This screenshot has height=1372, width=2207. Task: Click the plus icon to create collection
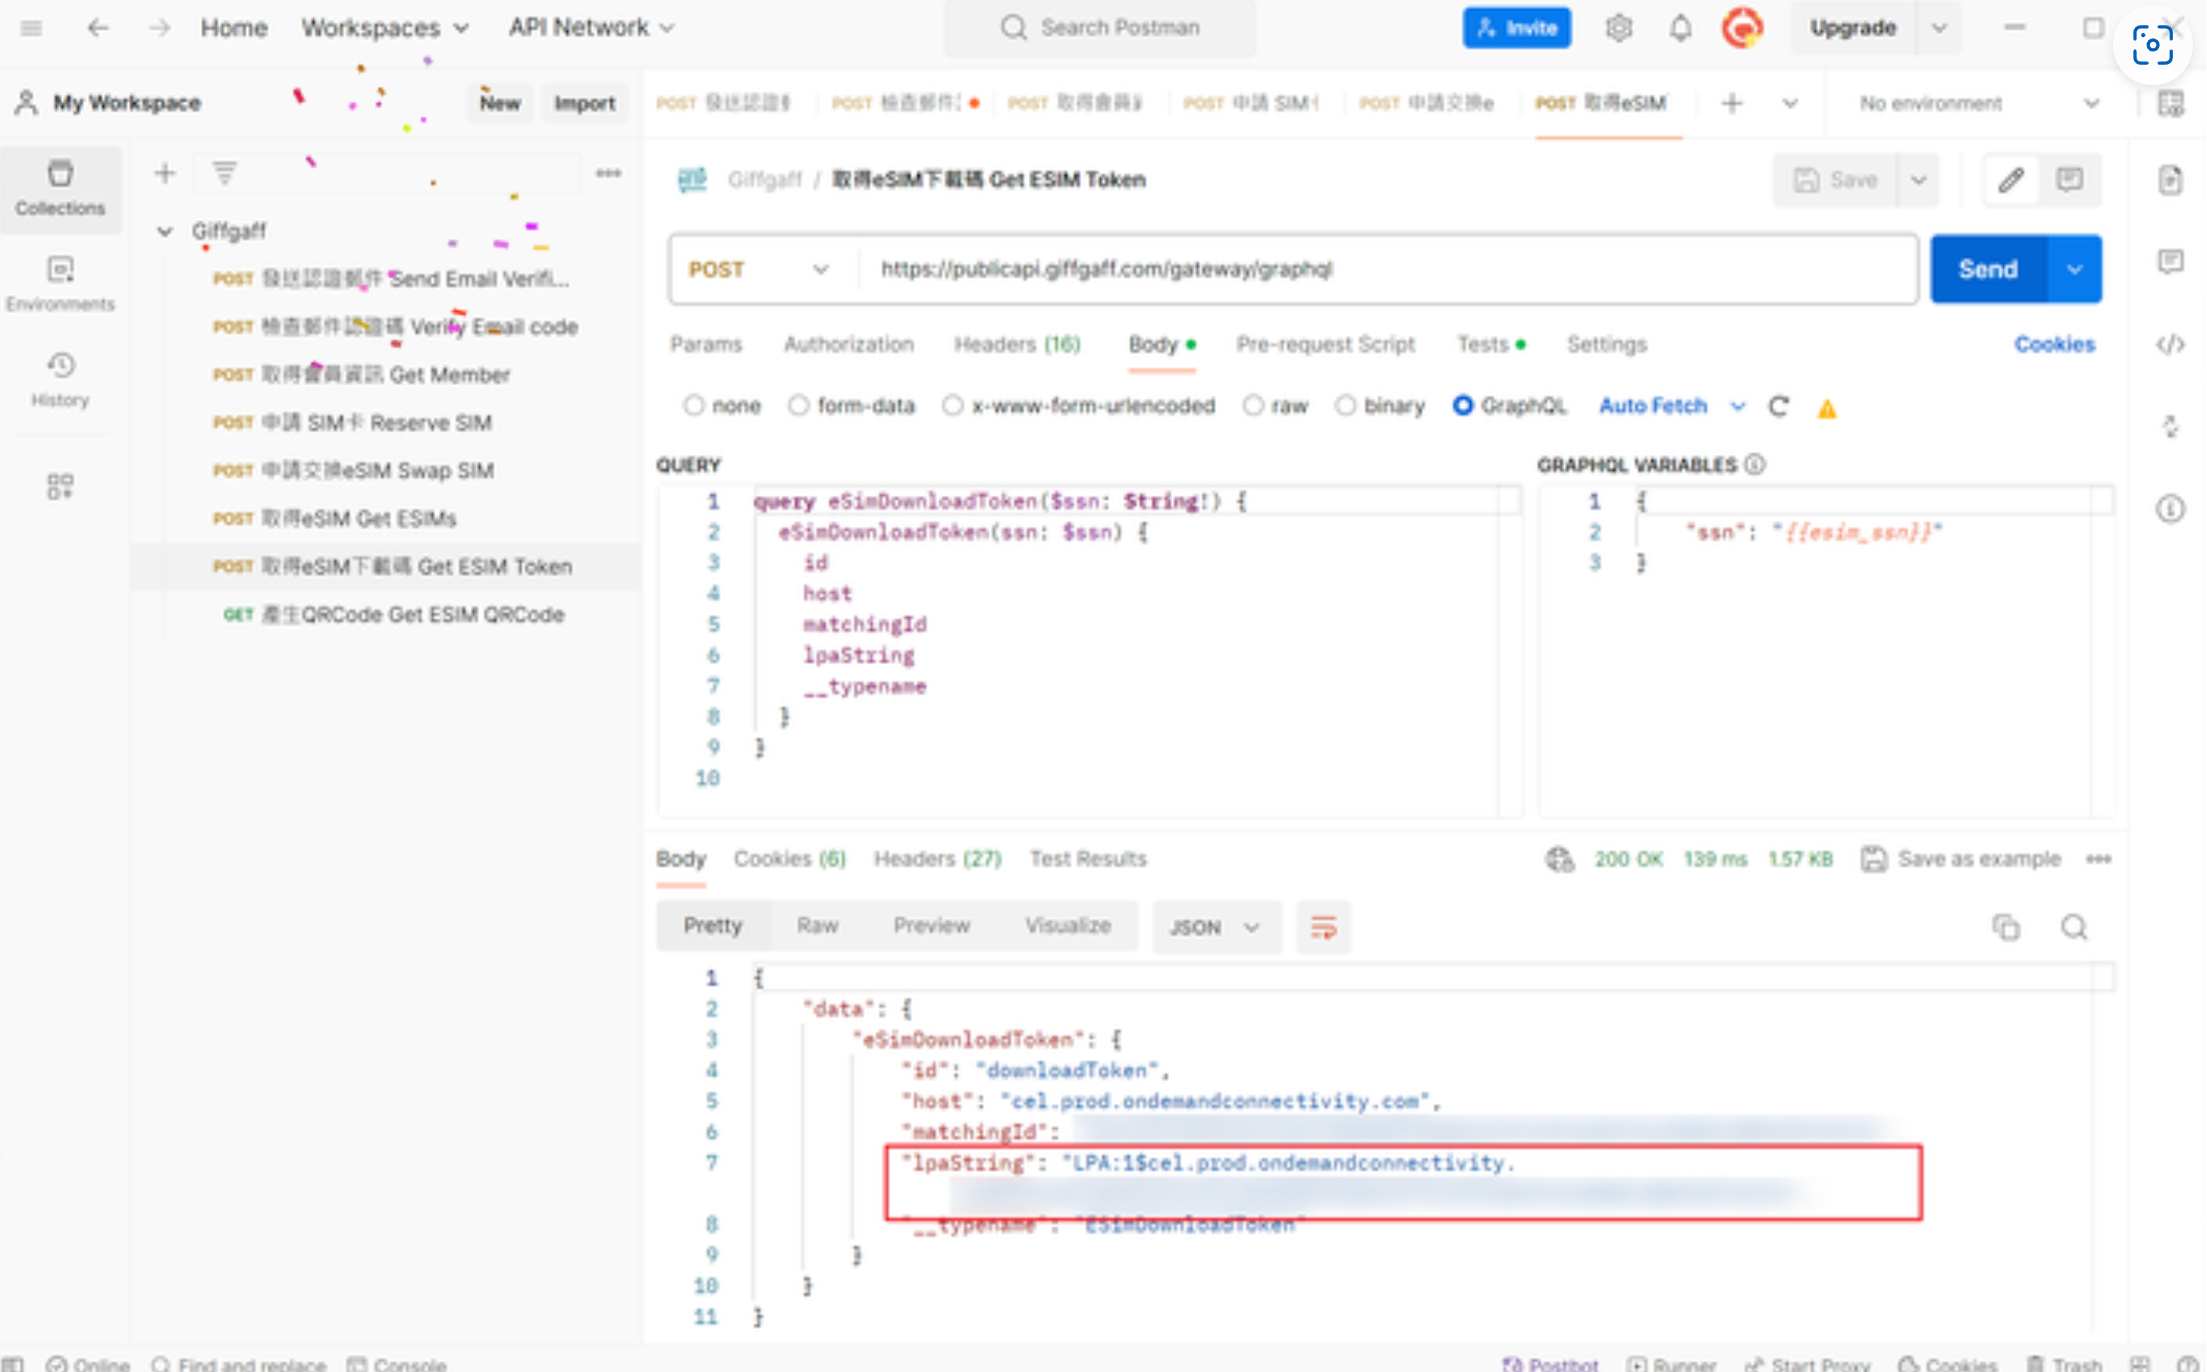[x=165, y=174]
